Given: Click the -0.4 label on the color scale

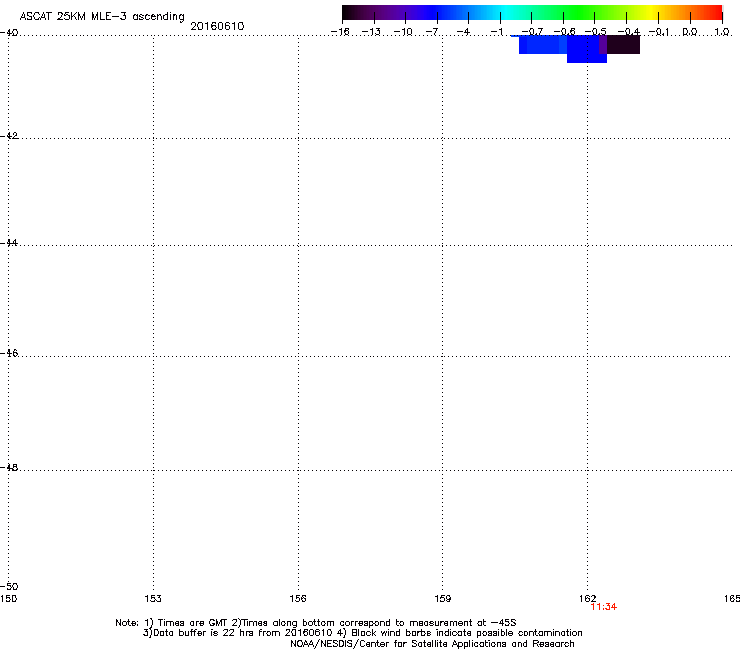Looking at the screenshot, I should (629, 32).
